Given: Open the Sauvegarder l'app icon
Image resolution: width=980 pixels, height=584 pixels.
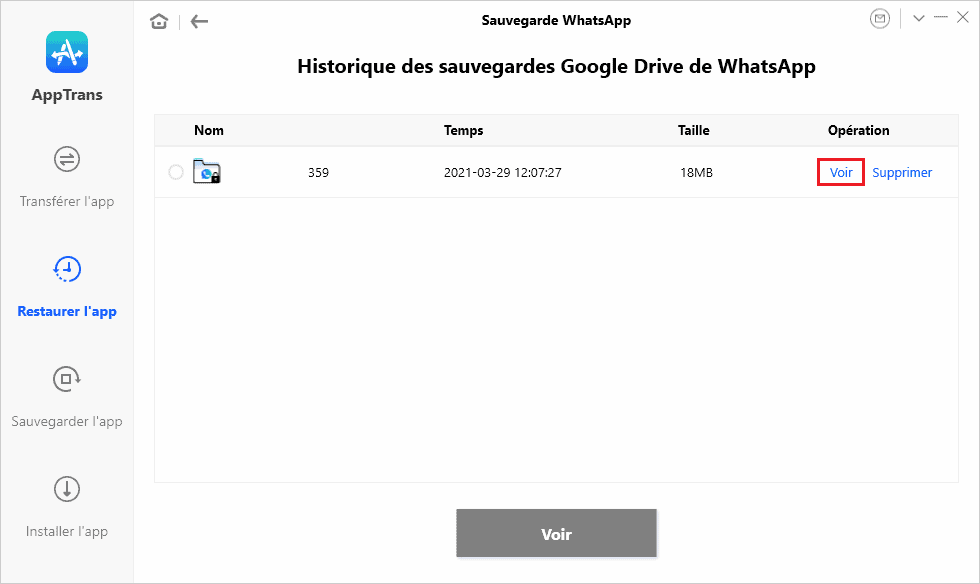Looking at the screenshot, I should point(67,379).
